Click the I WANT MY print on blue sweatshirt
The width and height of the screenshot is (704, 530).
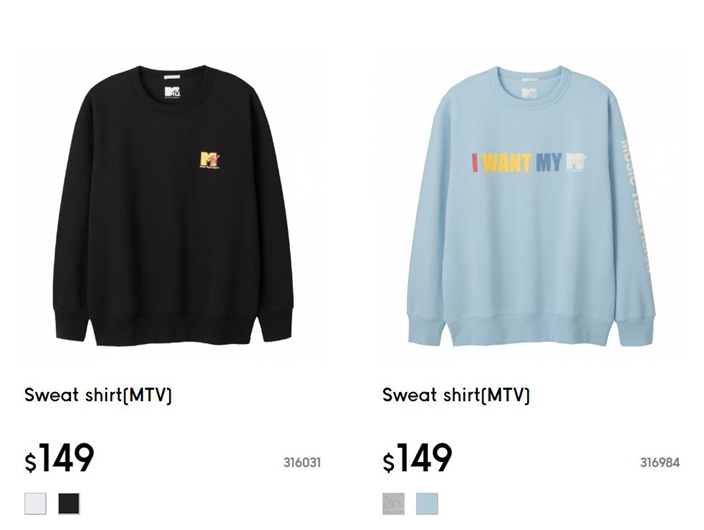(x=516, y=163)
